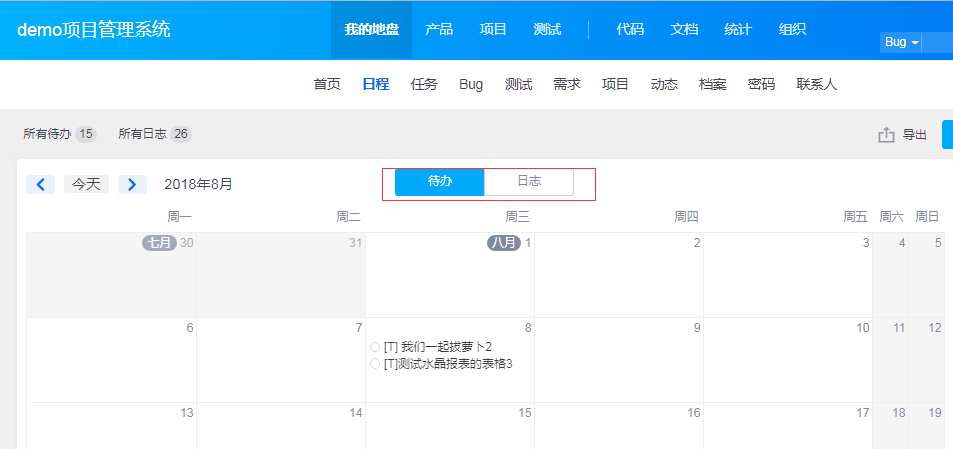Viewport: 953px width, 449px height.
Task: Select the July 31 calendar cell
Action: coord(281,275)
